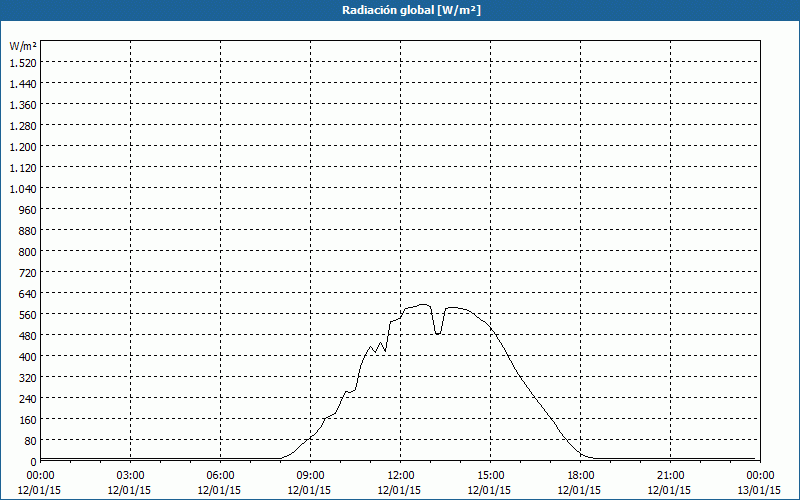Click the 960 y-axis value
Image resolution: width=800 pixels, height=500 pixels.
click(x=30, y=210)
